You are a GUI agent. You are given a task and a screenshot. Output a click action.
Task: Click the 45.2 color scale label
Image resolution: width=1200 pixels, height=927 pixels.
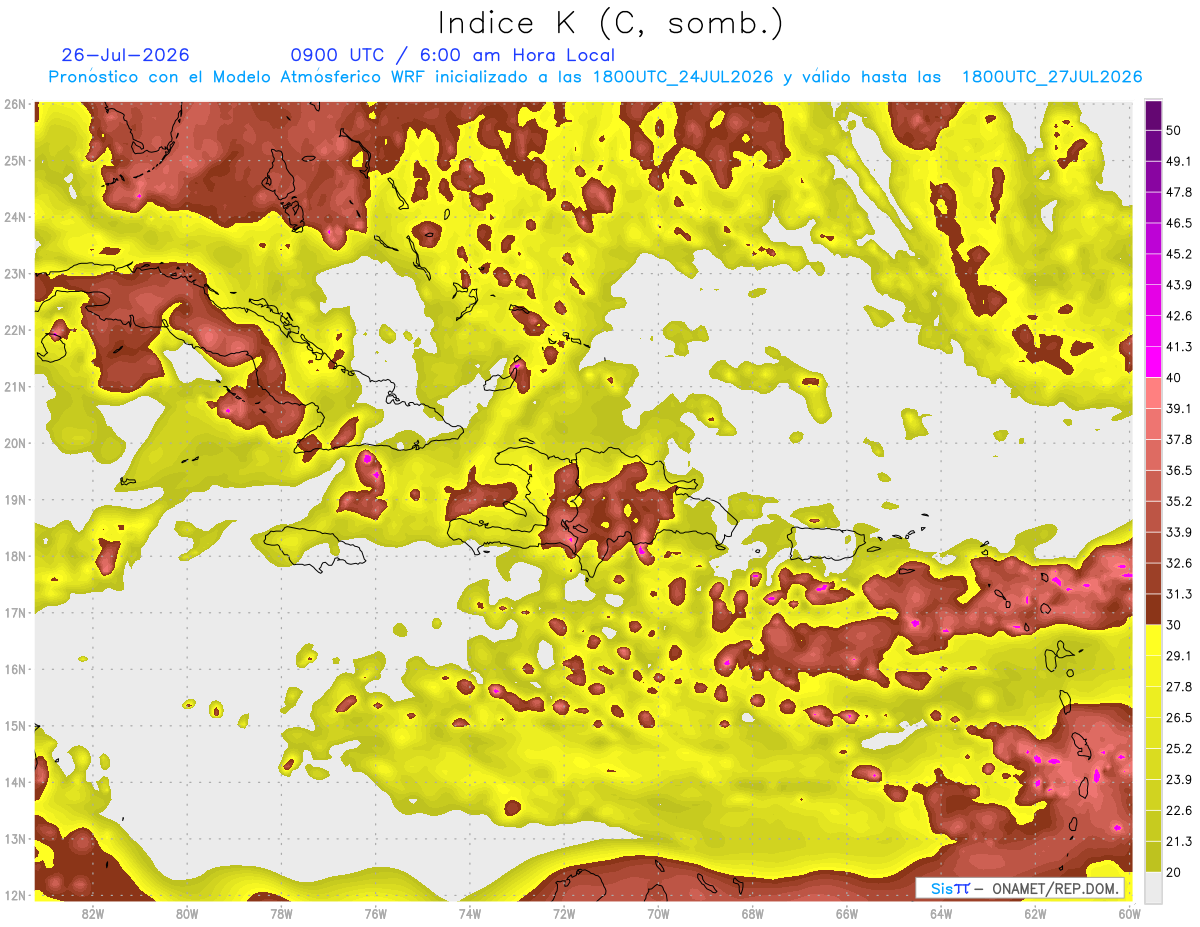pos(1178,254)
